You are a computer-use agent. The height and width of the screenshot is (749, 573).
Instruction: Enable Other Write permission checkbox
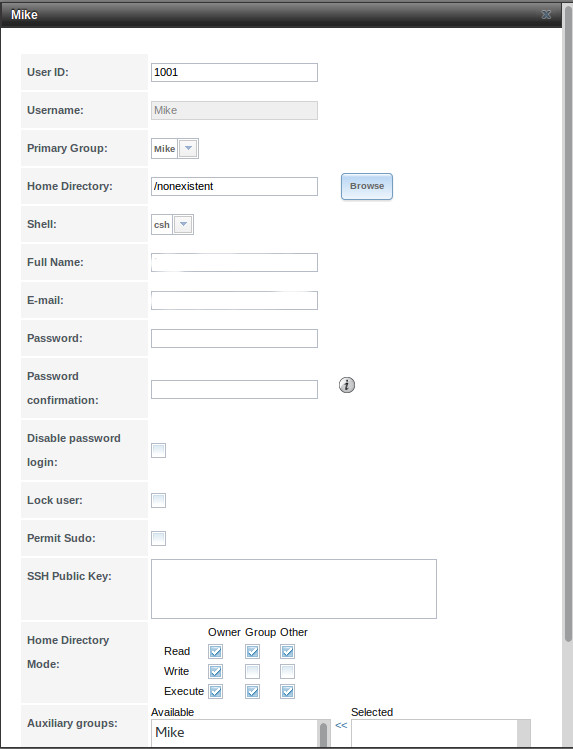pyautogui.click(x=287, y=672)
